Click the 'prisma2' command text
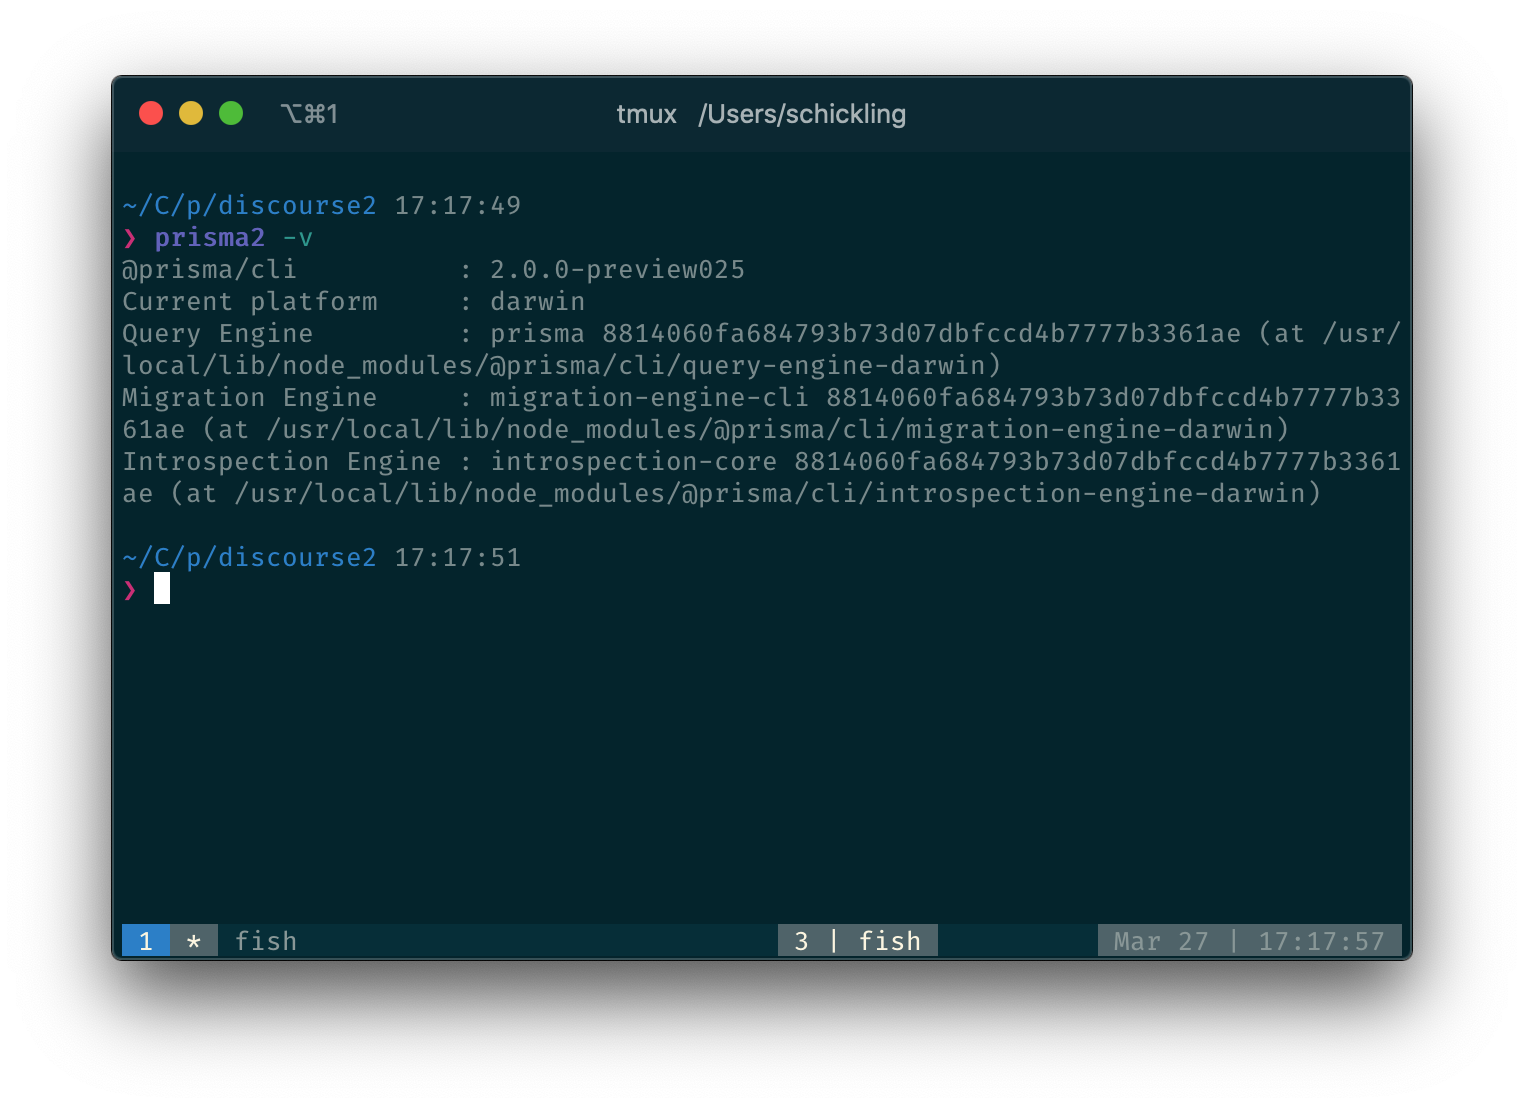The height and width of the screenshot is (1108, 1524). click(x=210, y=238)
